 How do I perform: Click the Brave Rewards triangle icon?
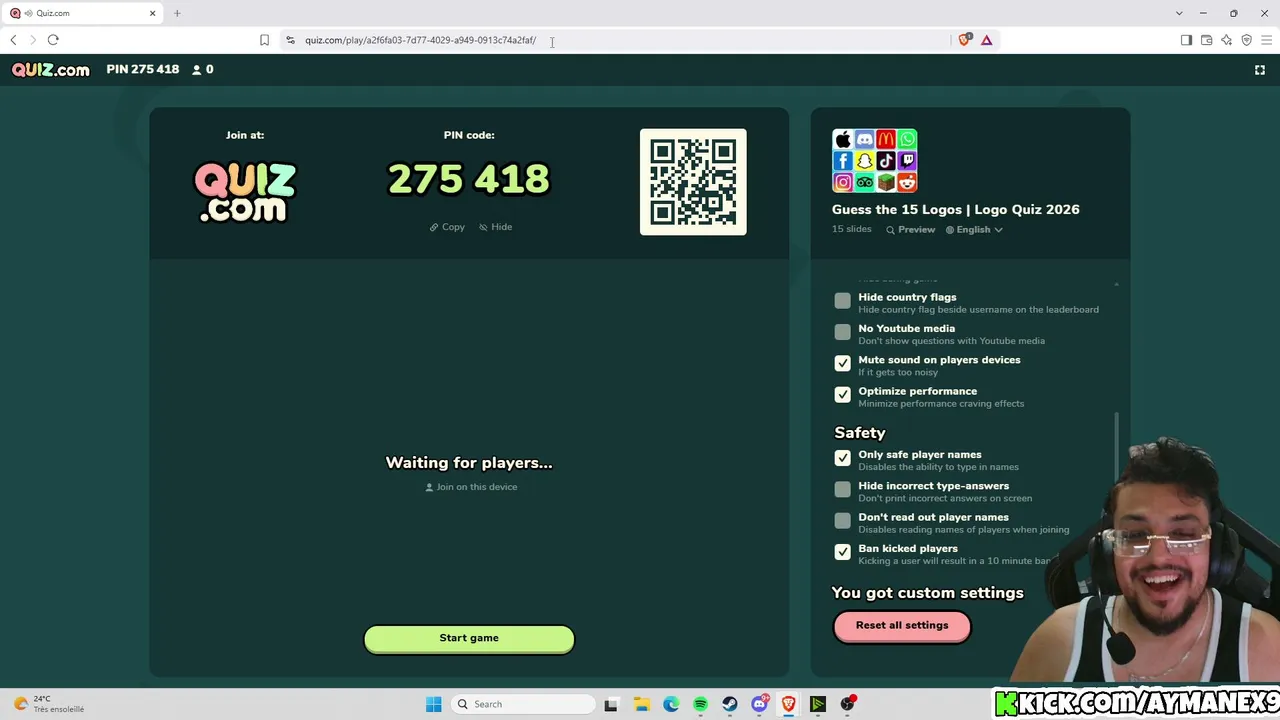point(986,40)
